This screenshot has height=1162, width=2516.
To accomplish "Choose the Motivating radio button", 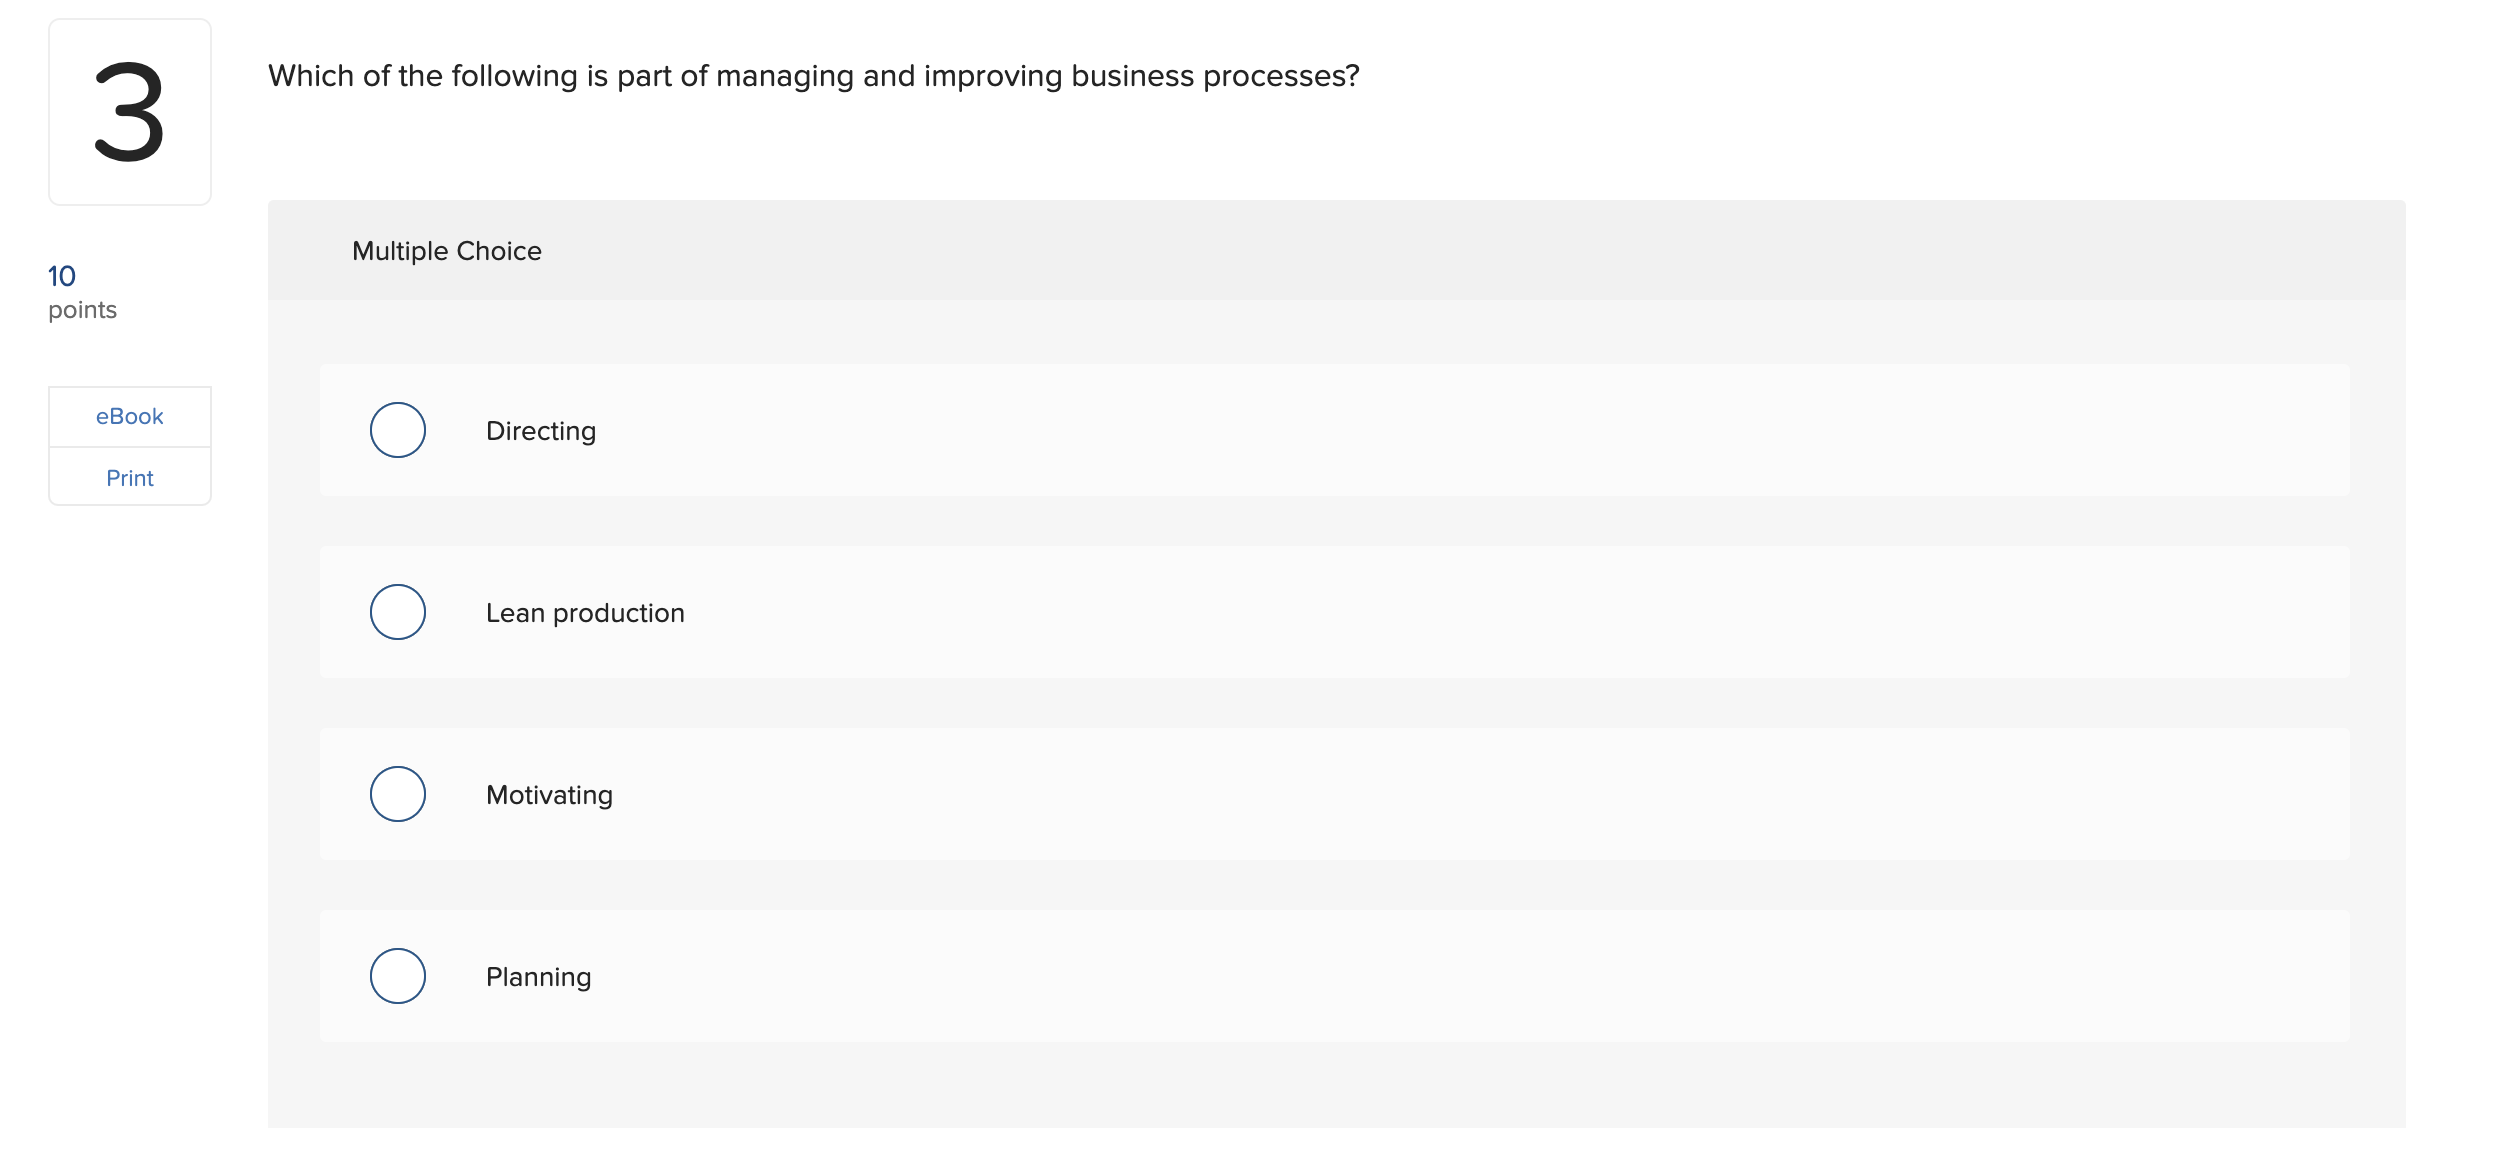I will coord(398,794).
